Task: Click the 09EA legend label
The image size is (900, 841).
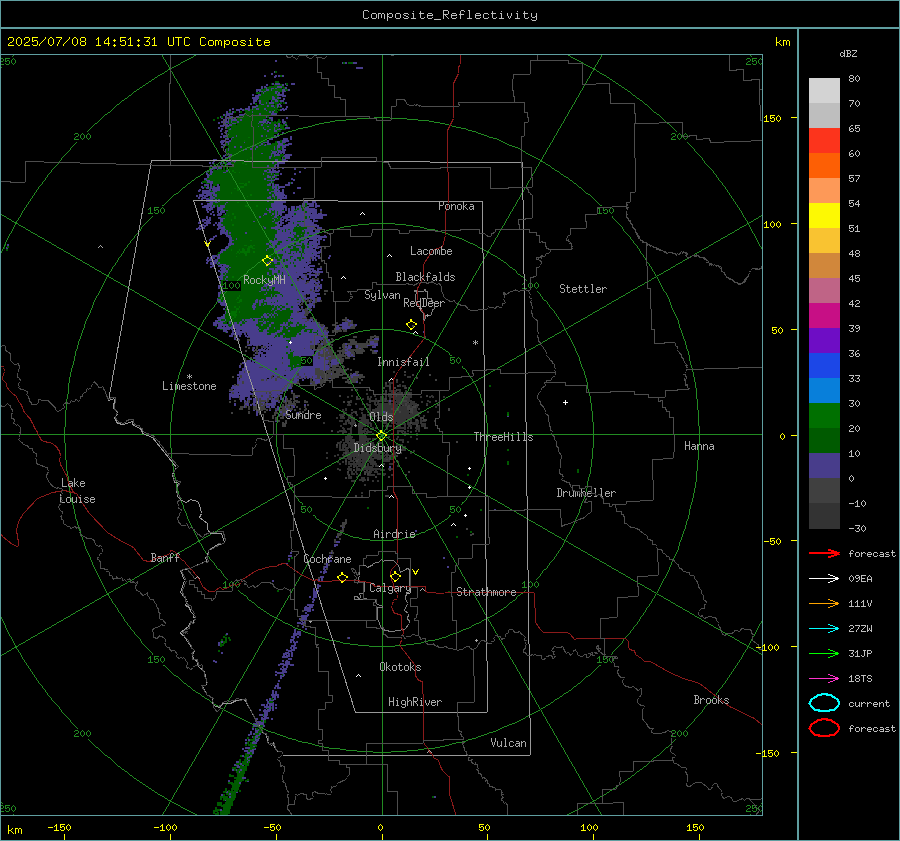Action: (x=860, y=579)
